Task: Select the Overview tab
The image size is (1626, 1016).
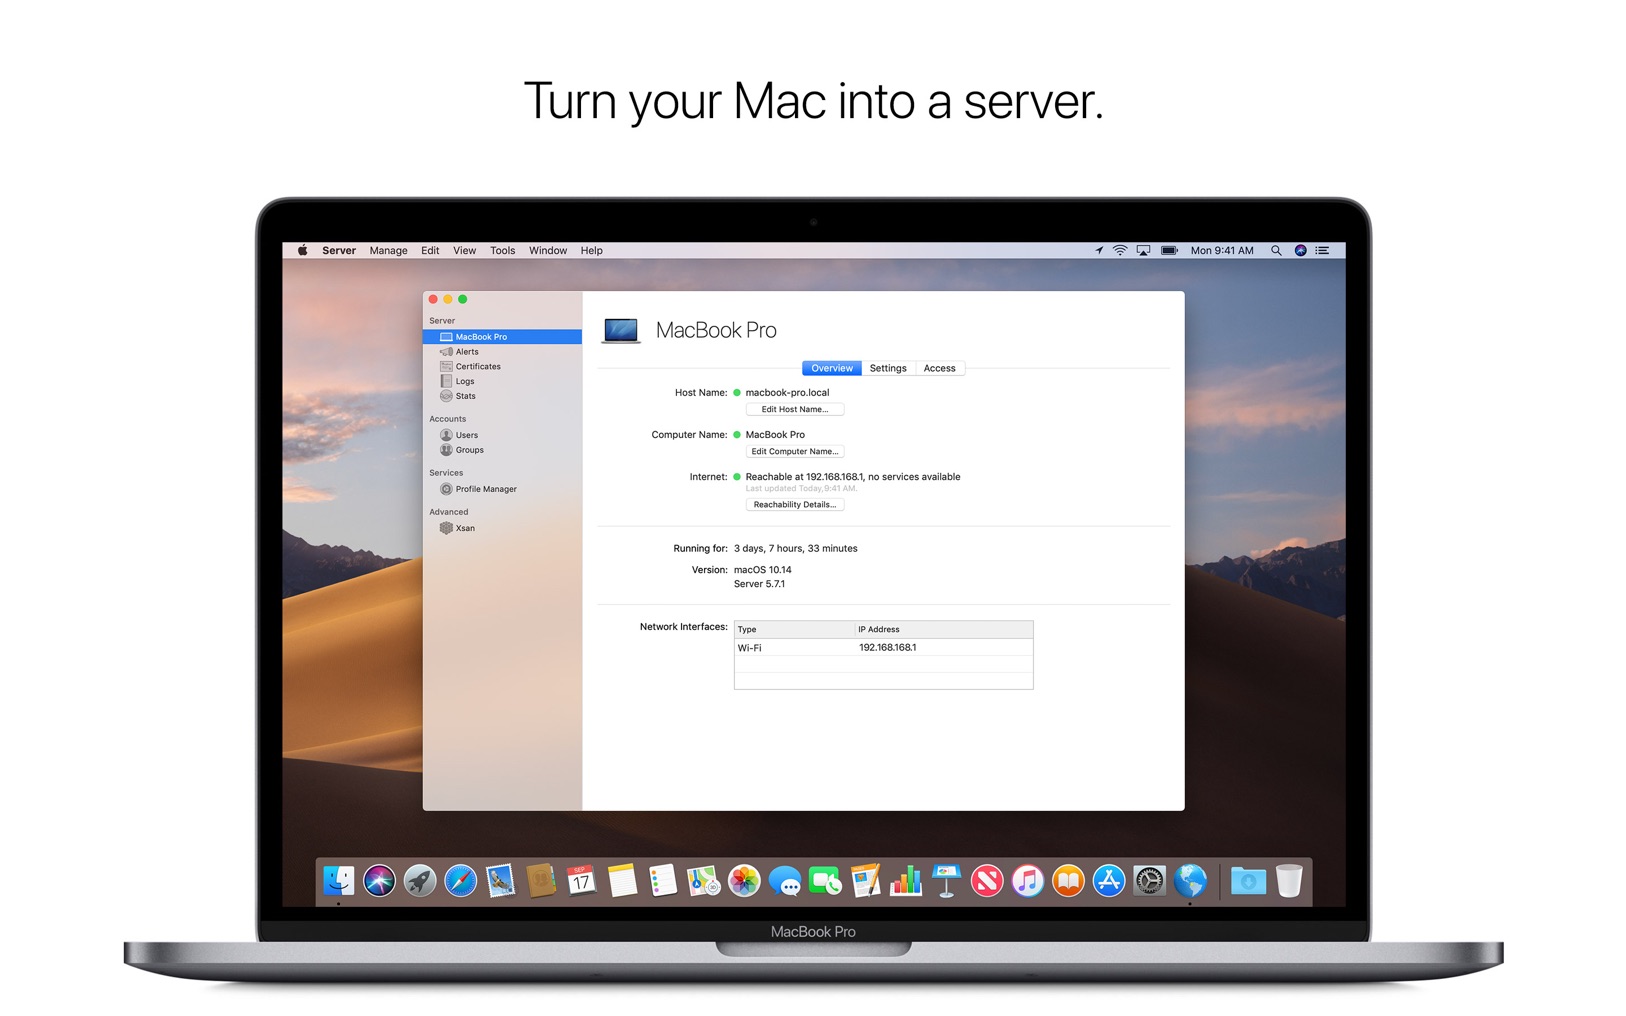Action: (831, 368)
